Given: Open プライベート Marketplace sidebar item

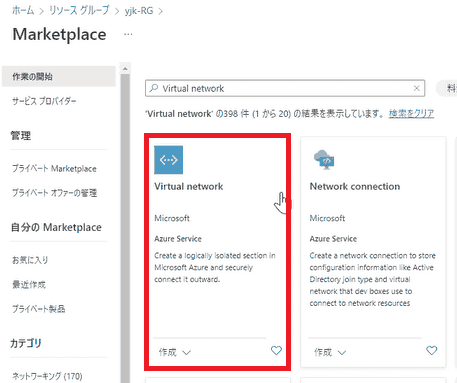Looking at the screenshot, I should click(x=54, y=169).
